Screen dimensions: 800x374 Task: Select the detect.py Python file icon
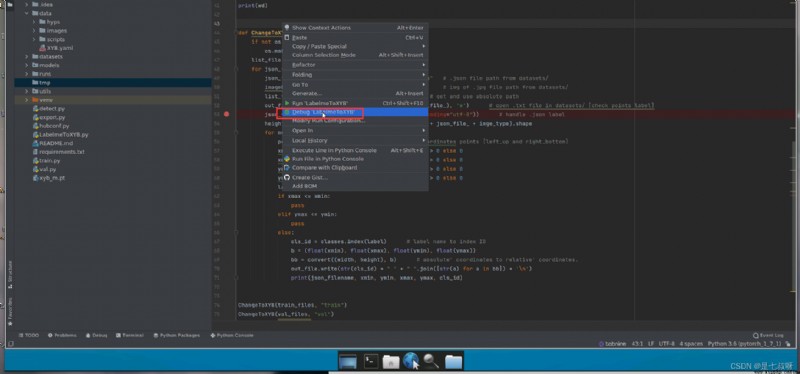(35, 109)
